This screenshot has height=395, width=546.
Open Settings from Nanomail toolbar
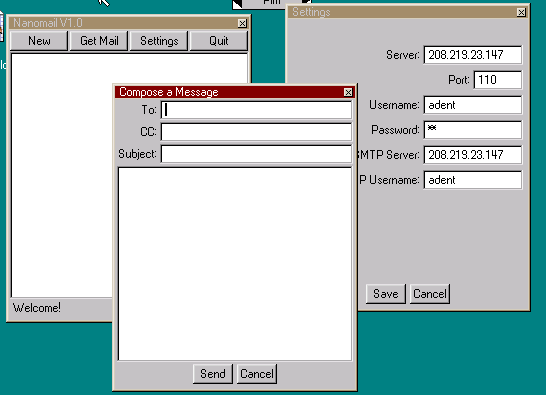coord(159,41)
